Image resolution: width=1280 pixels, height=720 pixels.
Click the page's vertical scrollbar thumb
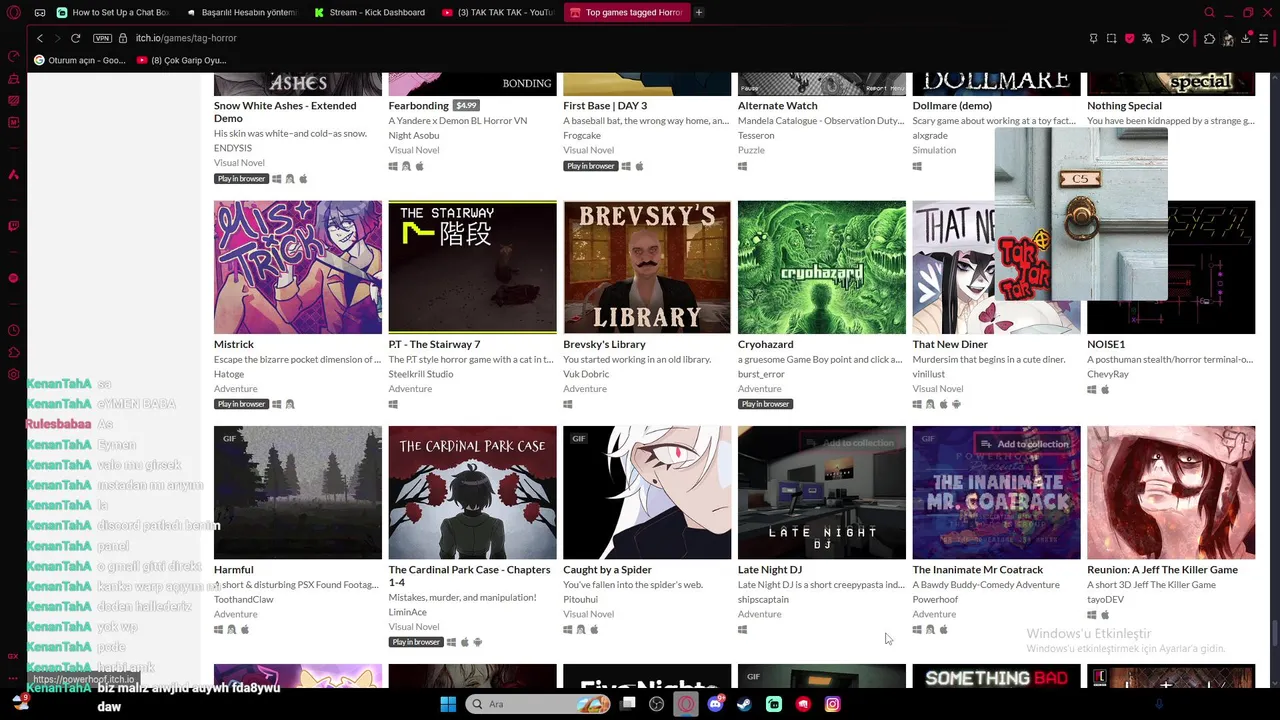[x=1274, y=633]
